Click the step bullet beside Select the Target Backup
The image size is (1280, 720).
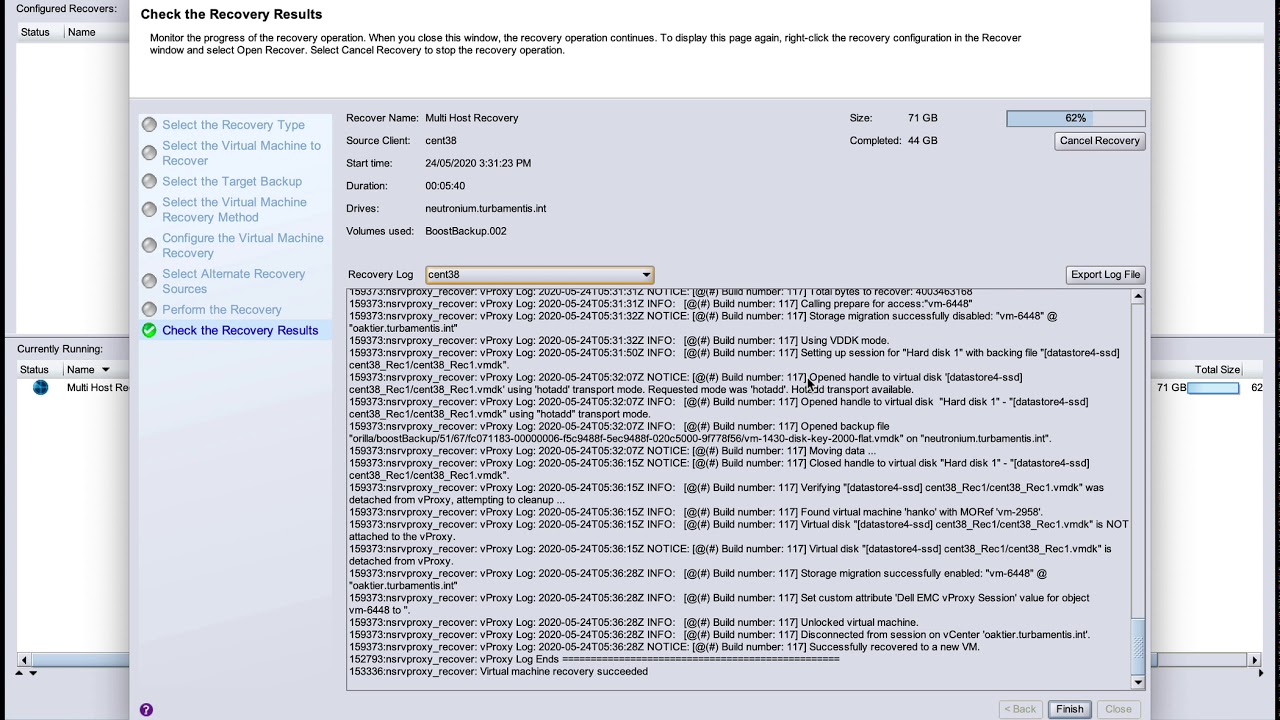click(149, 182)
